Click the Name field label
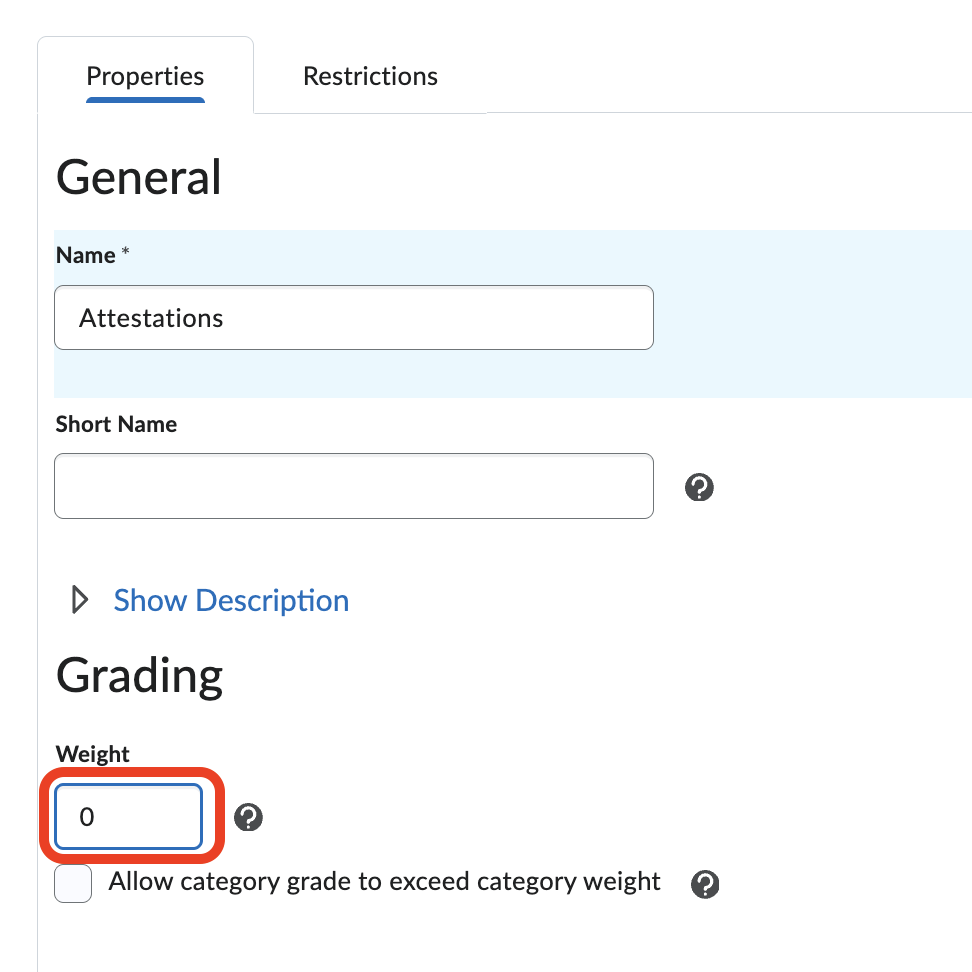Viewport: 972px width, 972px height. click(86, 255)
